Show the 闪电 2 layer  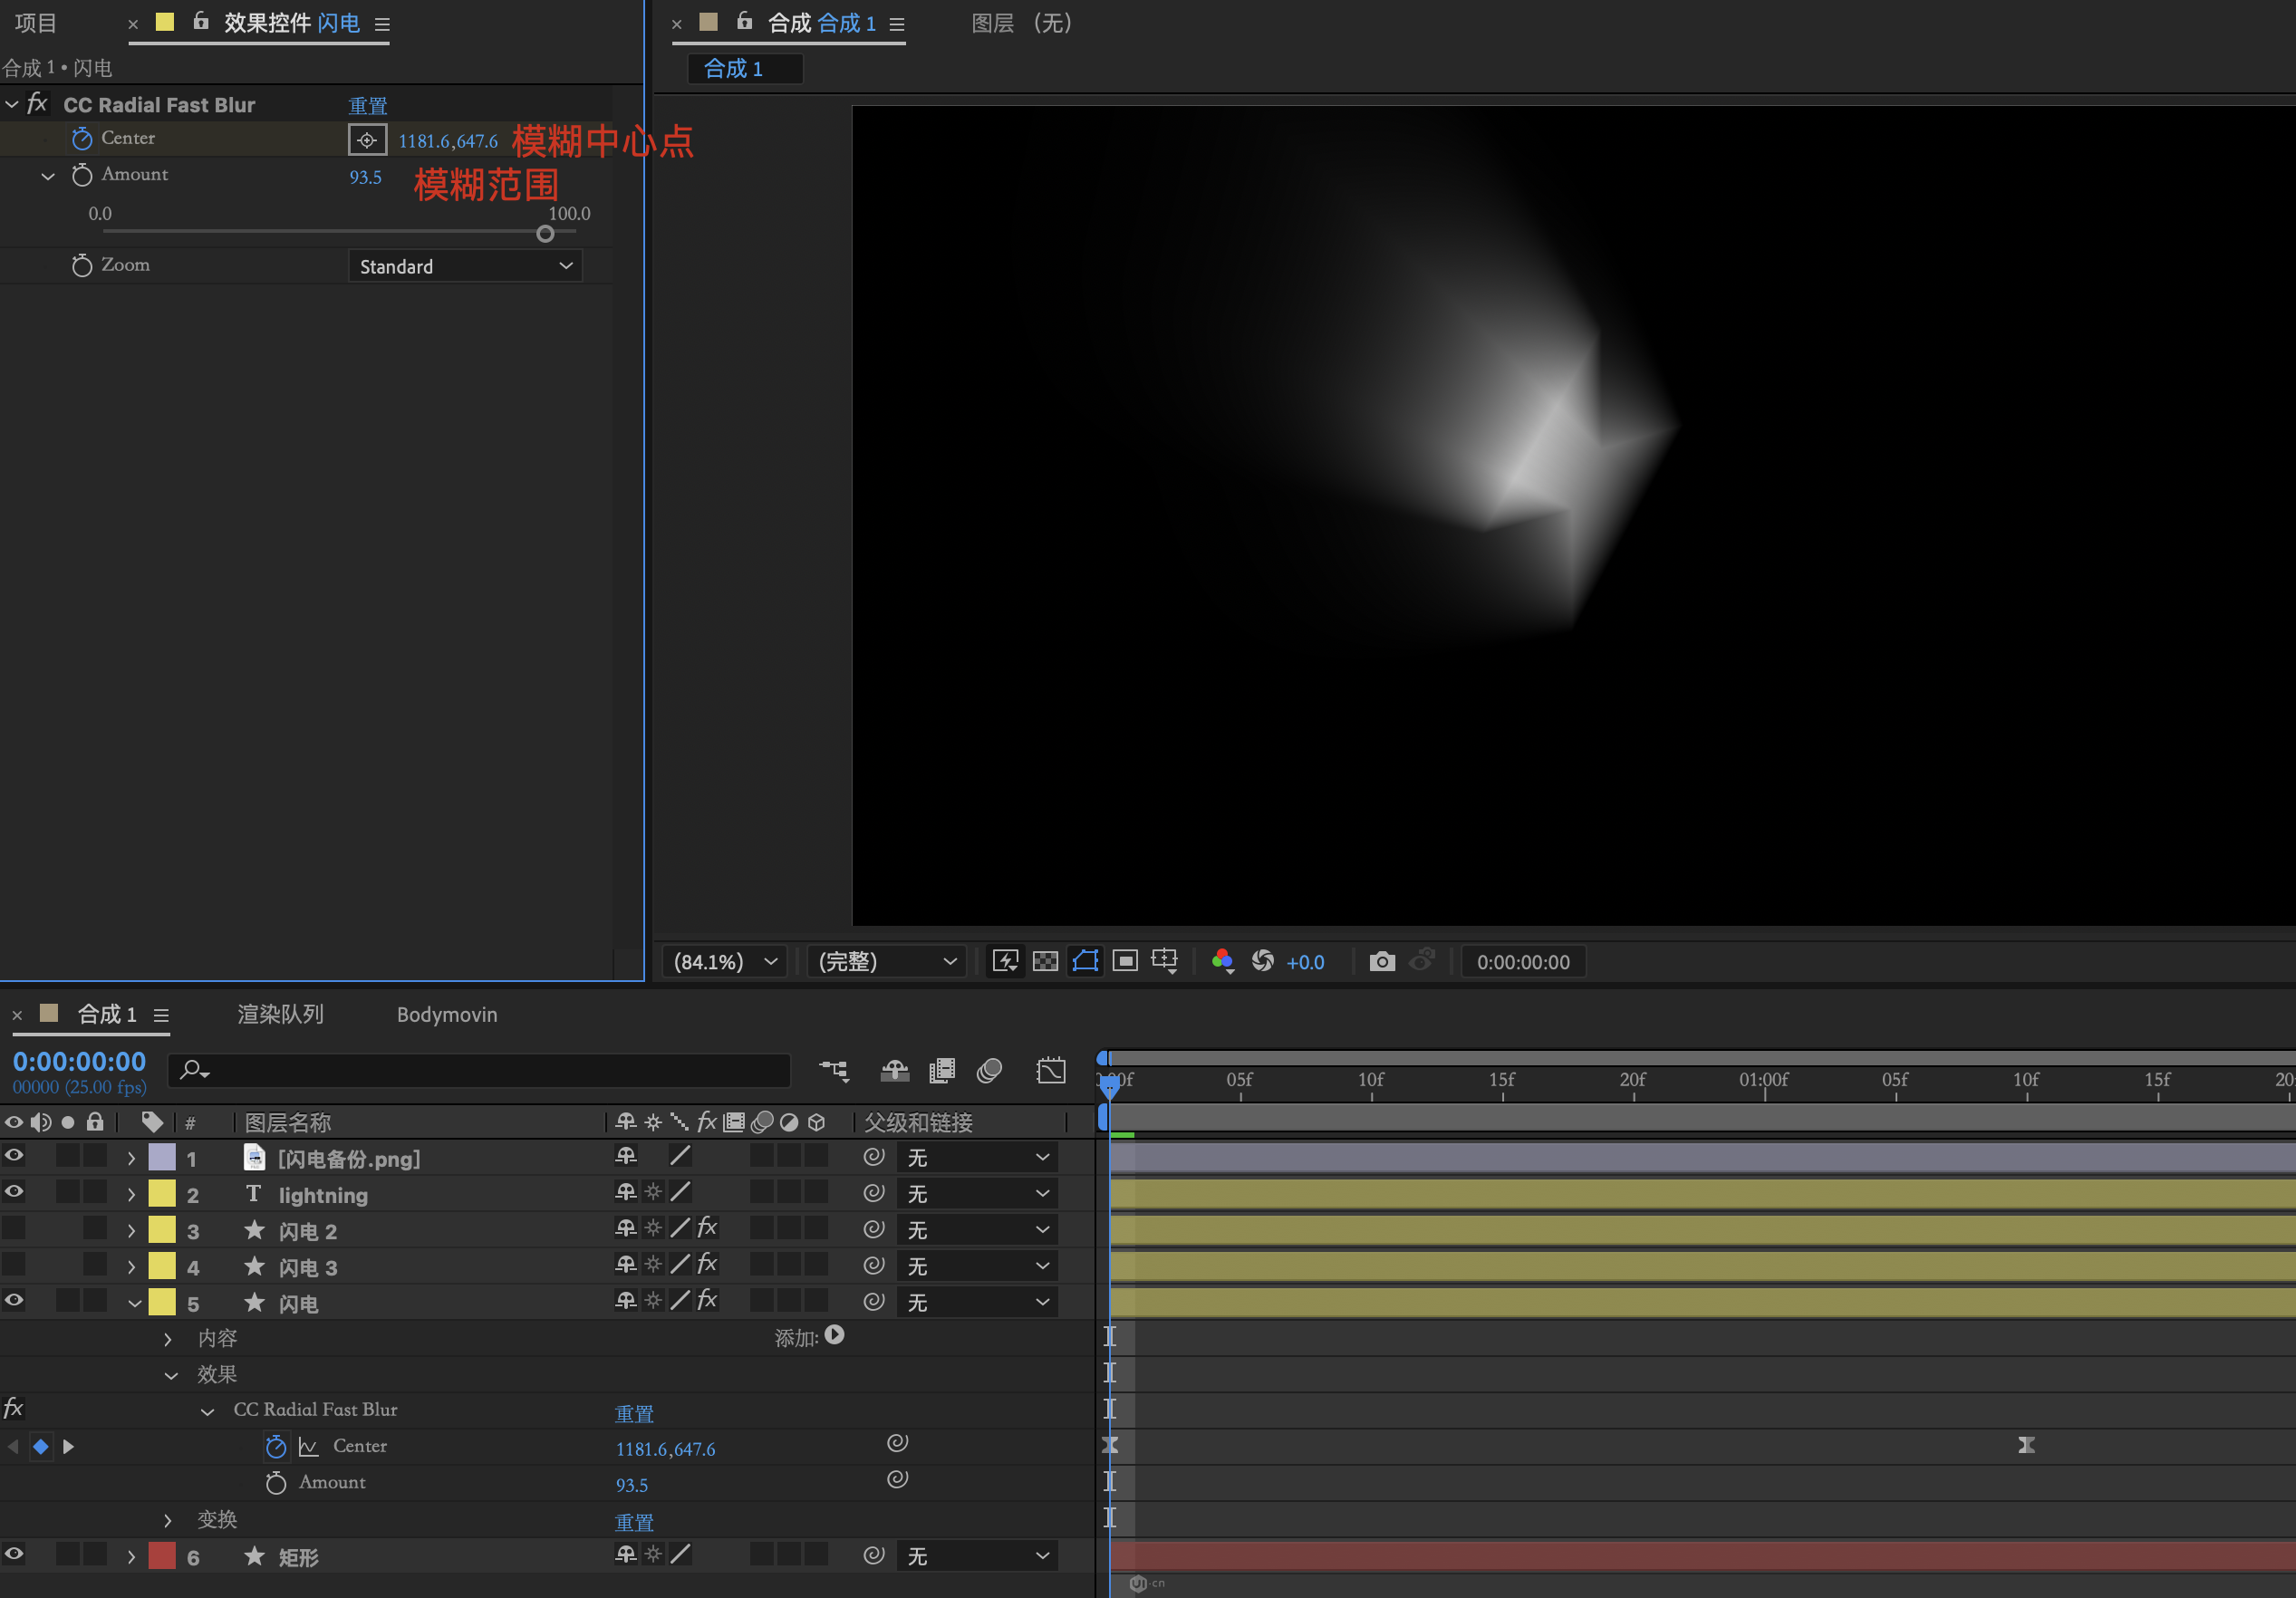(x=14, y=1228)
